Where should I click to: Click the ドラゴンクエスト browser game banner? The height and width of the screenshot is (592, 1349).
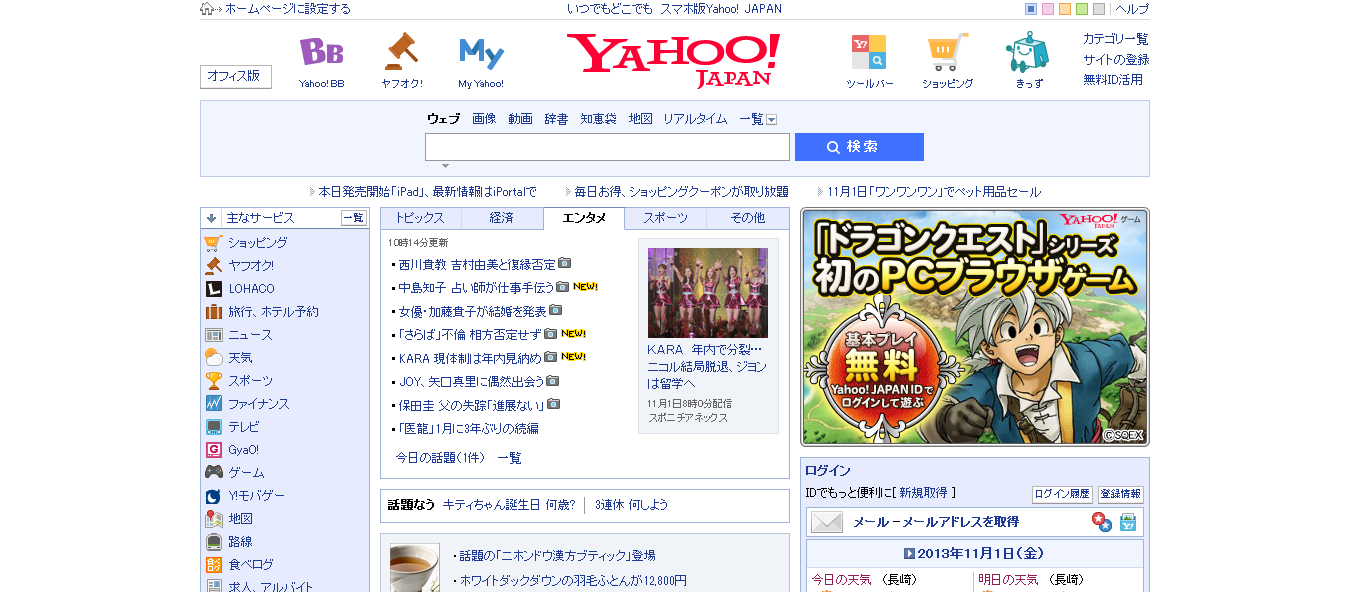coord(975,327)
